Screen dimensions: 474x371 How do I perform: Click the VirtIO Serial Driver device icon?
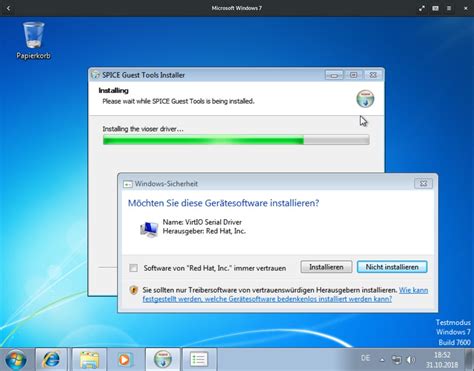click(x=149, y=228)
